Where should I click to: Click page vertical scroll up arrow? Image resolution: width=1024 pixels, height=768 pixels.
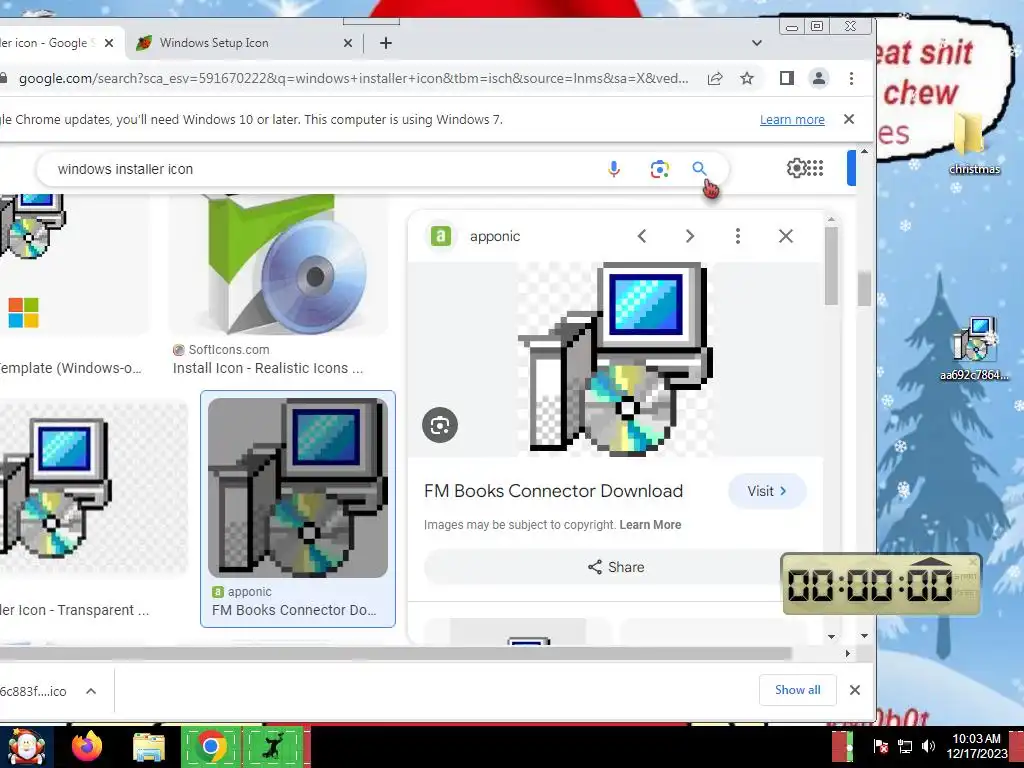pos(864,152)
